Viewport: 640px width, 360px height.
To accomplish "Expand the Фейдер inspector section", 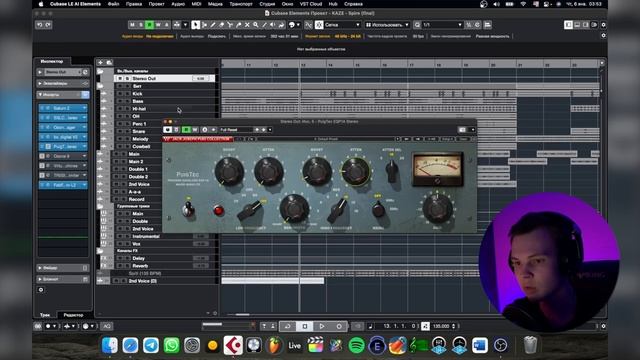I will tap(40, 268).
